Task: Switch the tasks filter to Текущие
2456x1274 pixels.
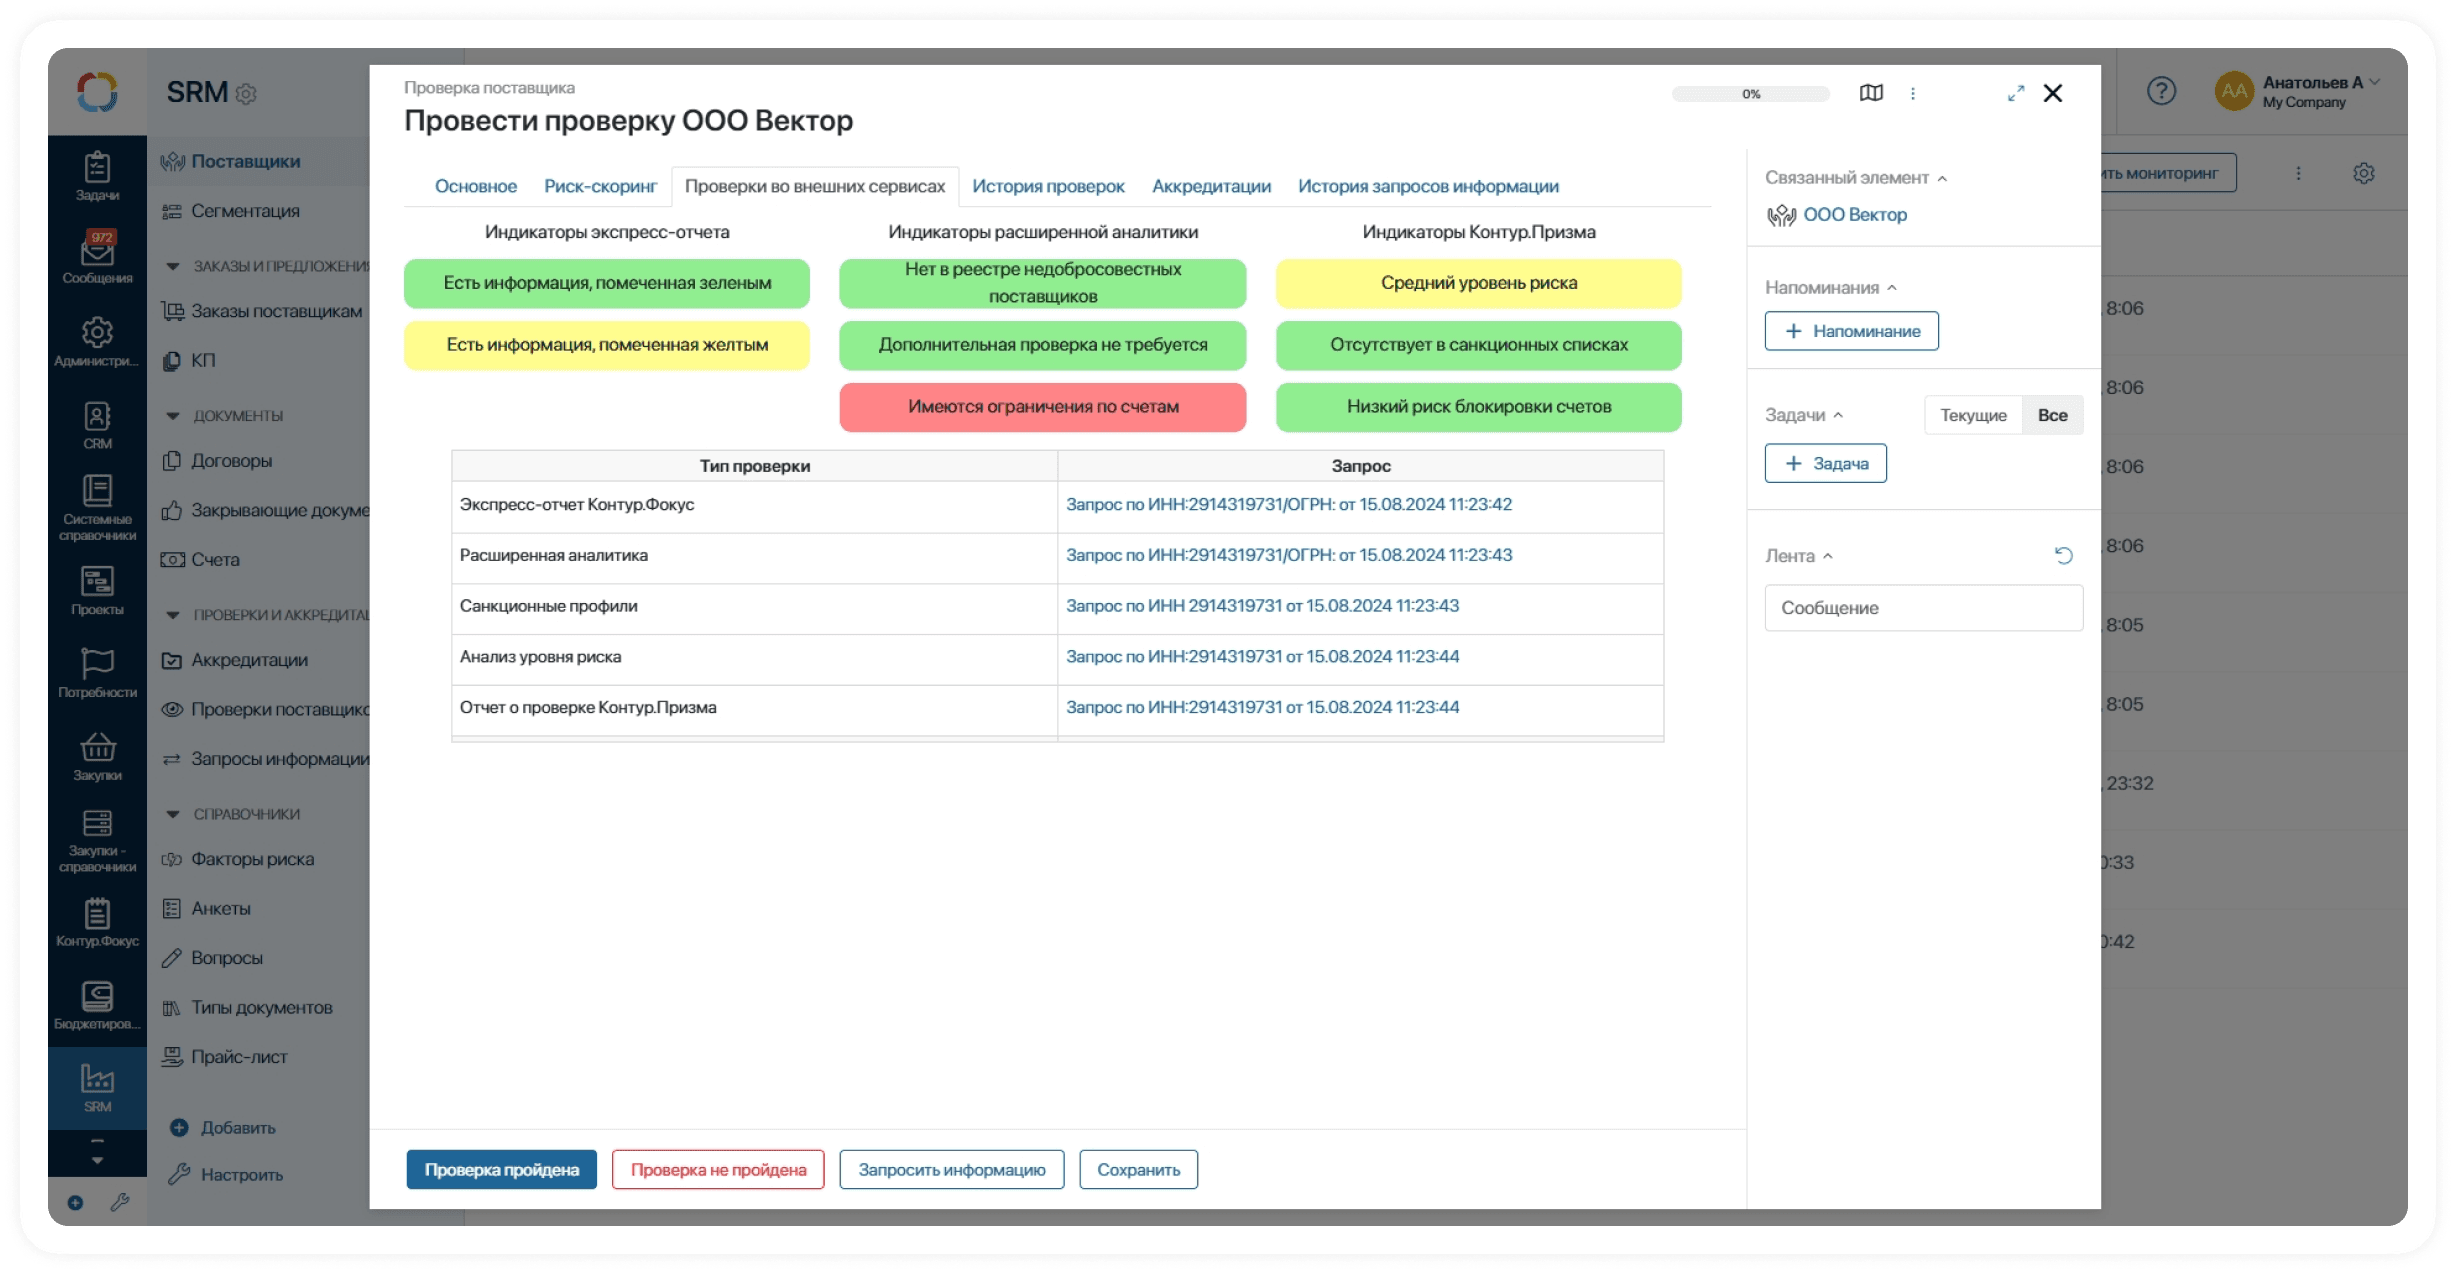Action: 1973,415
